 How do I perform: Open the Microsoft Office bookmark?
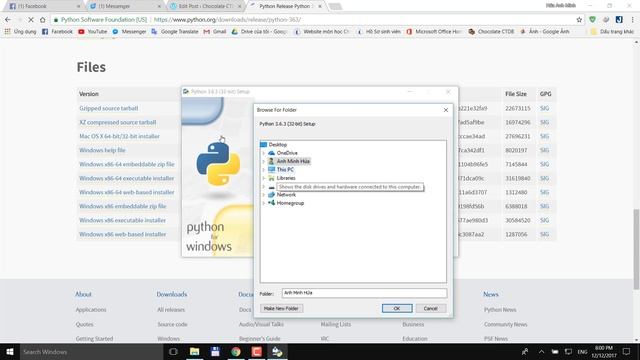434,31
